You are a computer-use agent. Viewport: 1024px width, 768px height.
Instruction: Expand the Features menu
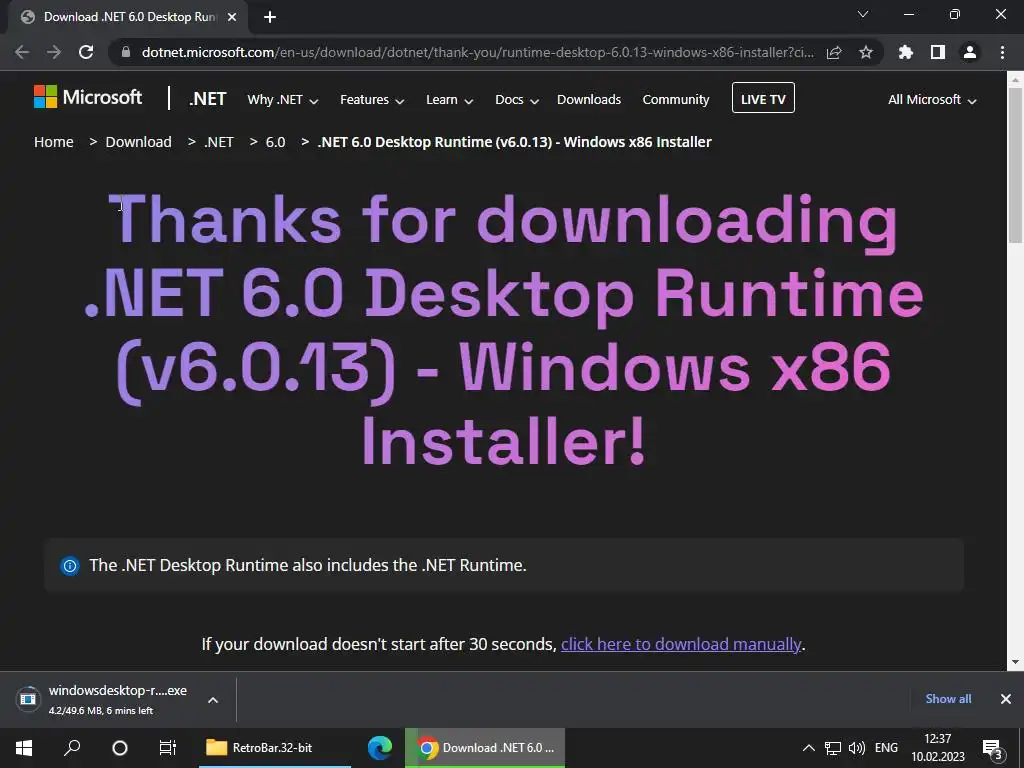coord(372,99)
